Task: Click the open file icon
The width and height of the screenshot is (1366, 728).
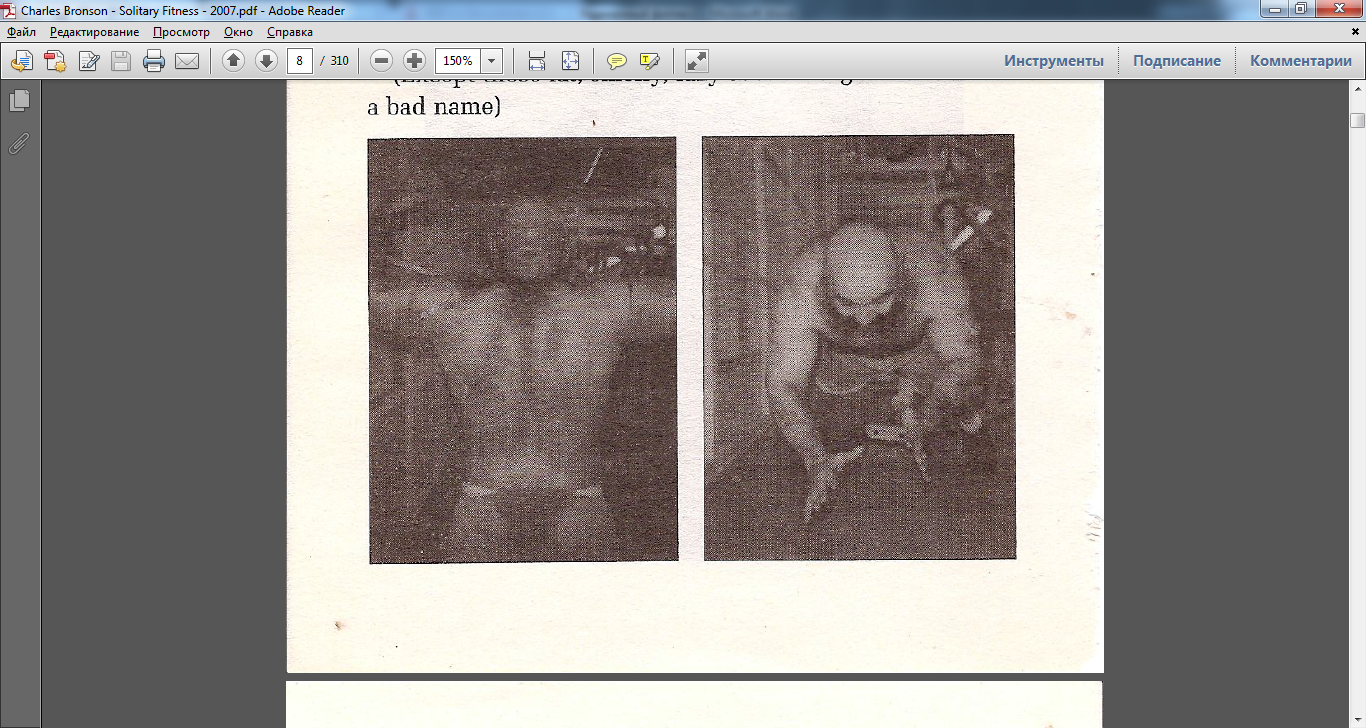Action: point(22,61)
